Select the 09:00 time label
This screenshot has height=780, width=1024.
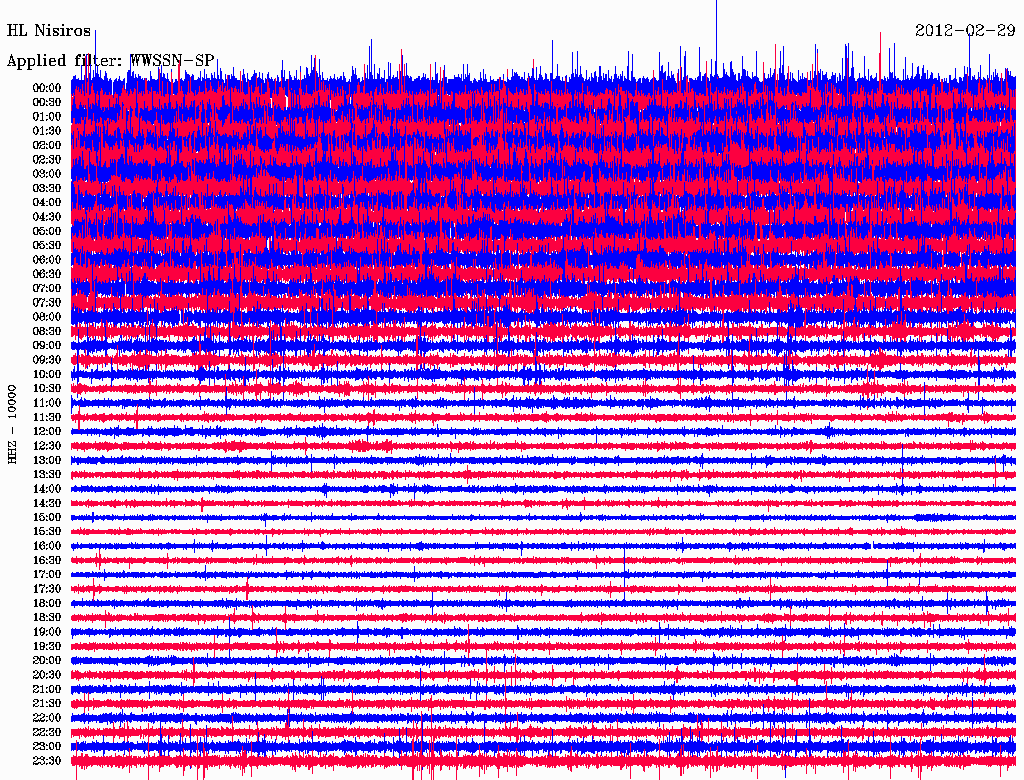pyautogui.click(x=47, y=346)
